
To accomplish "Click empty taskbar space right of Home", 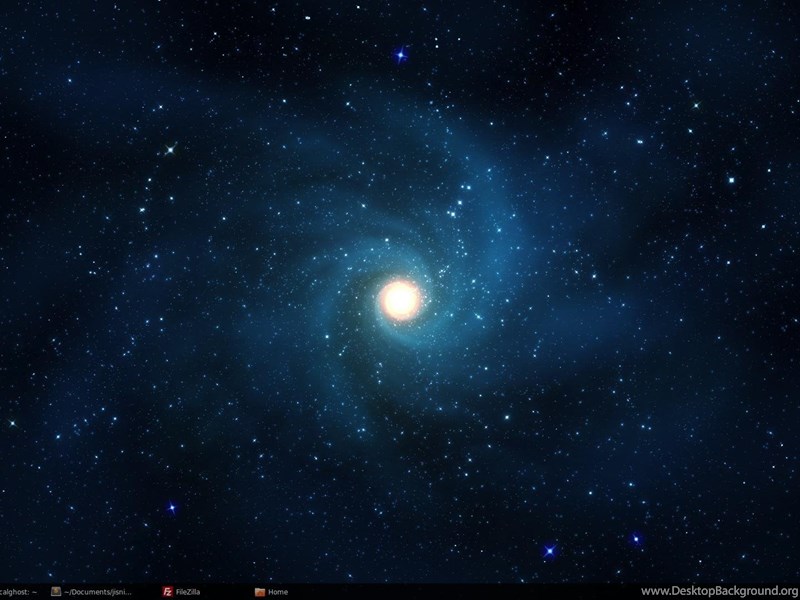I will point(450,592).
